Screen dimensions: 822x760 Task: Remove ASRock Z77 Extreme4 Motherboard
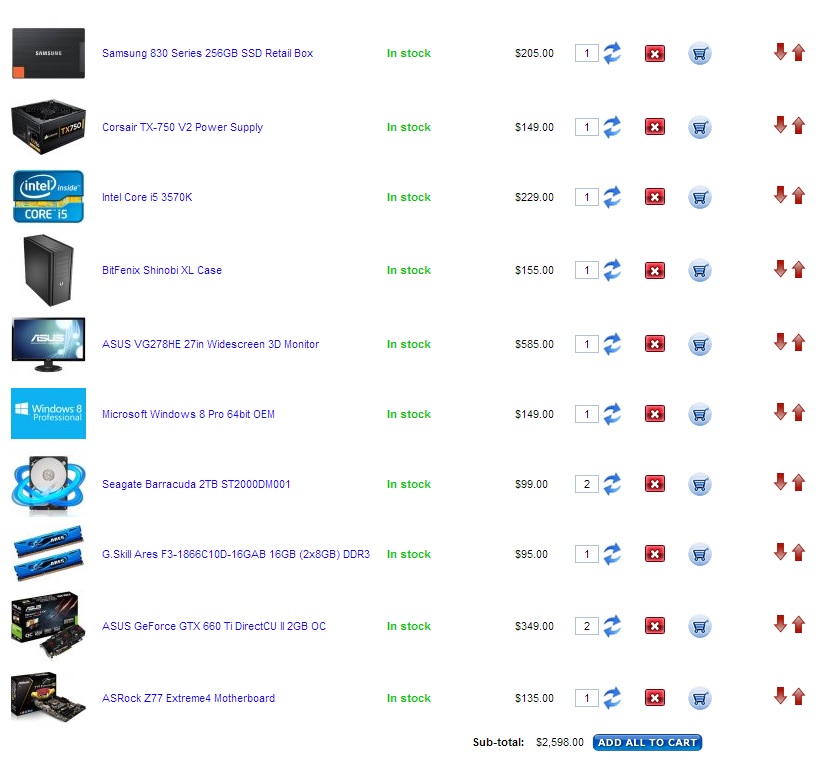655,698
